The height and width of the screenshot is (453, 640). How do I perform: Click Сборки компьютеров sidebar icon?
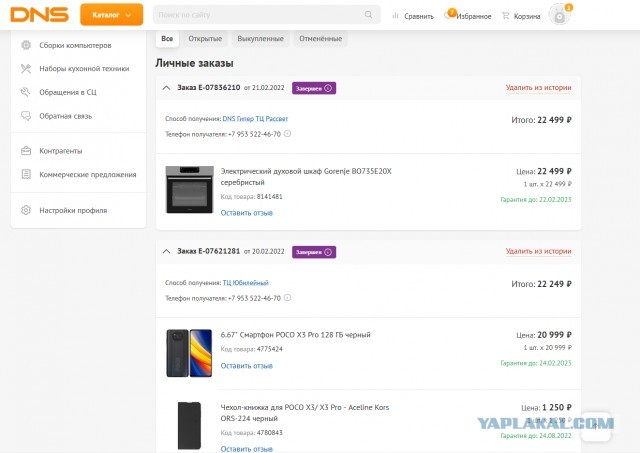tap(26, 45)
